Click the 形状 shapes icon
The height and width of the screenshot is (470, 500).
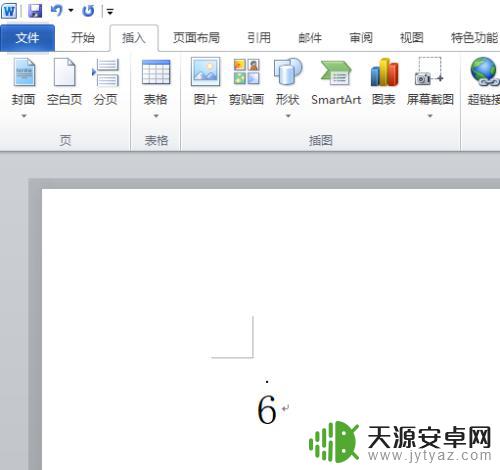[288, 71]
